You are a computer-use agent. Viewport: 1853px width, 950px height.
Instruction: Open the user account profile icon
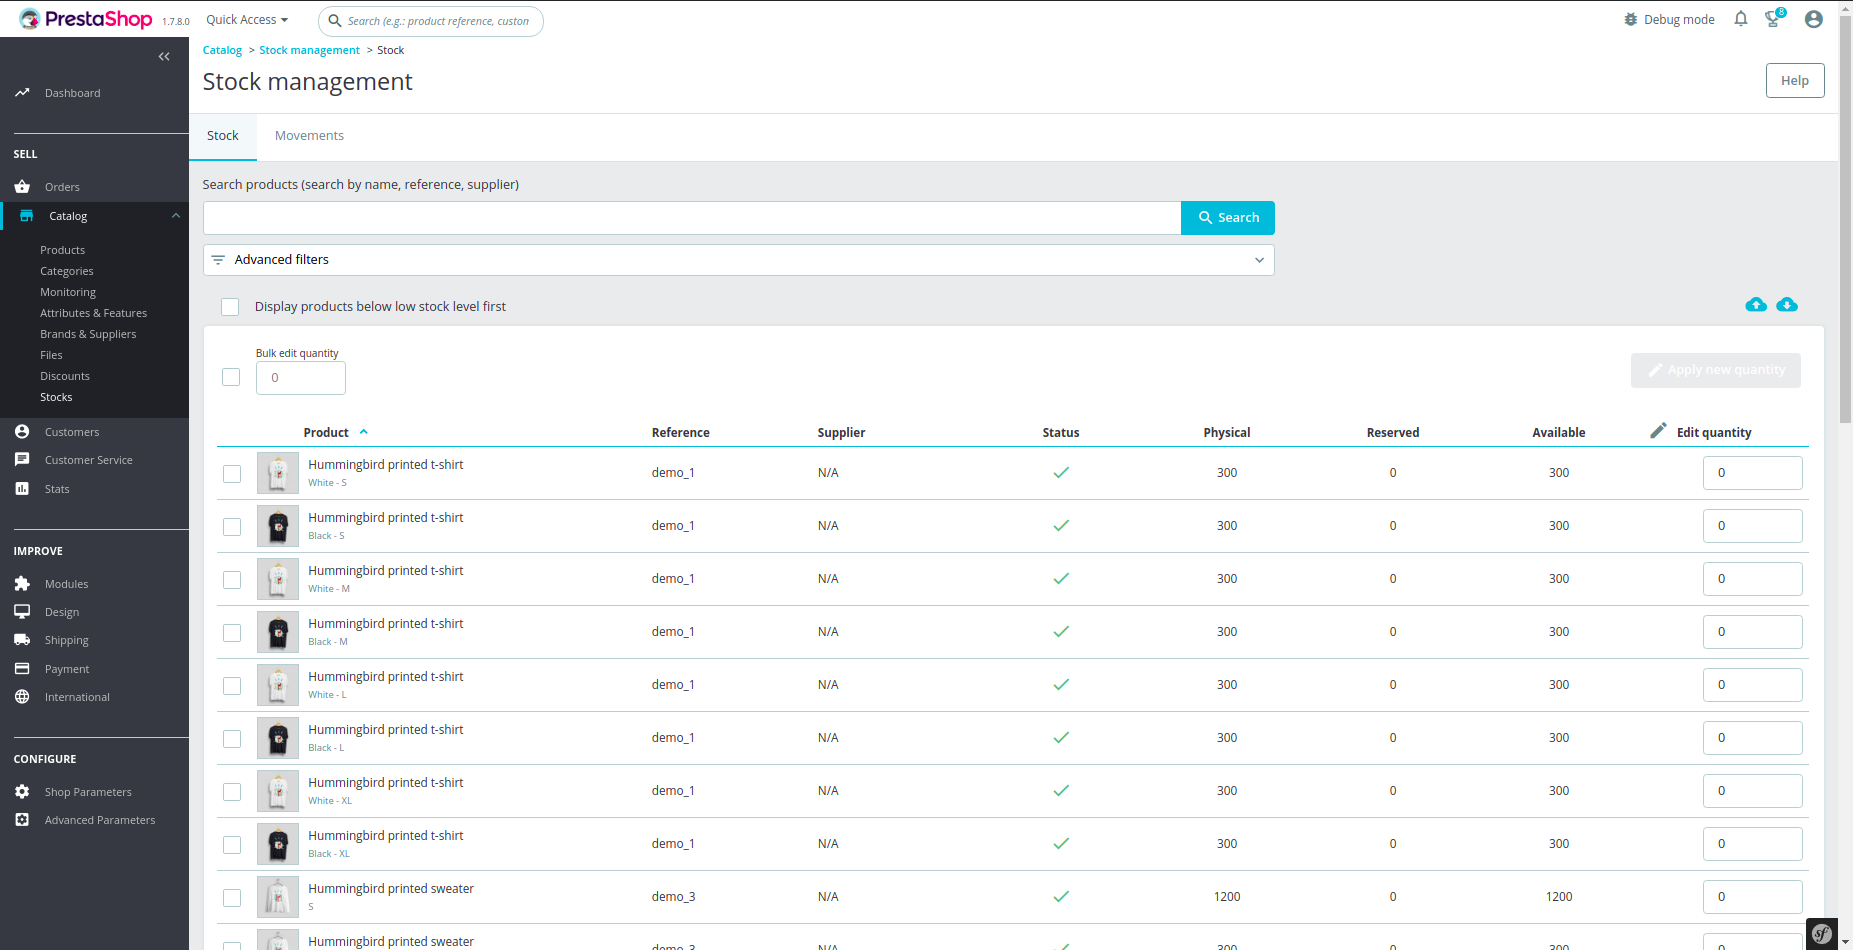[x=1813, y=18]
